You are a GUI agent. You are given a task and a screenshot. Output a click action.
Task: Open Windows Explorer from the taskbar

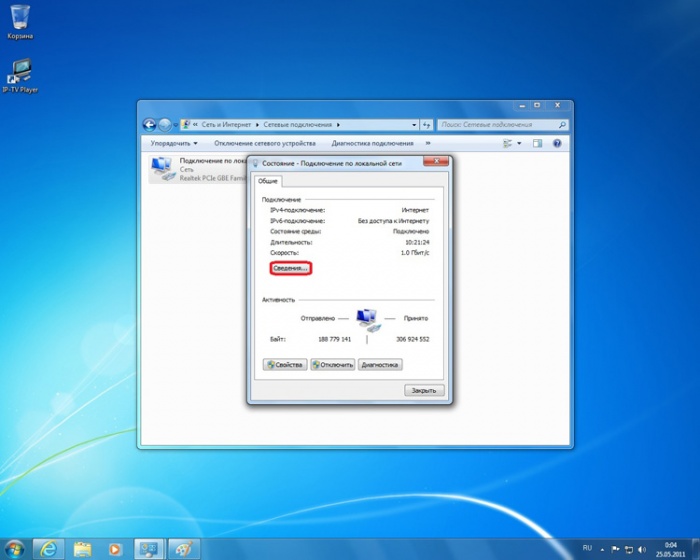point(82,548)
